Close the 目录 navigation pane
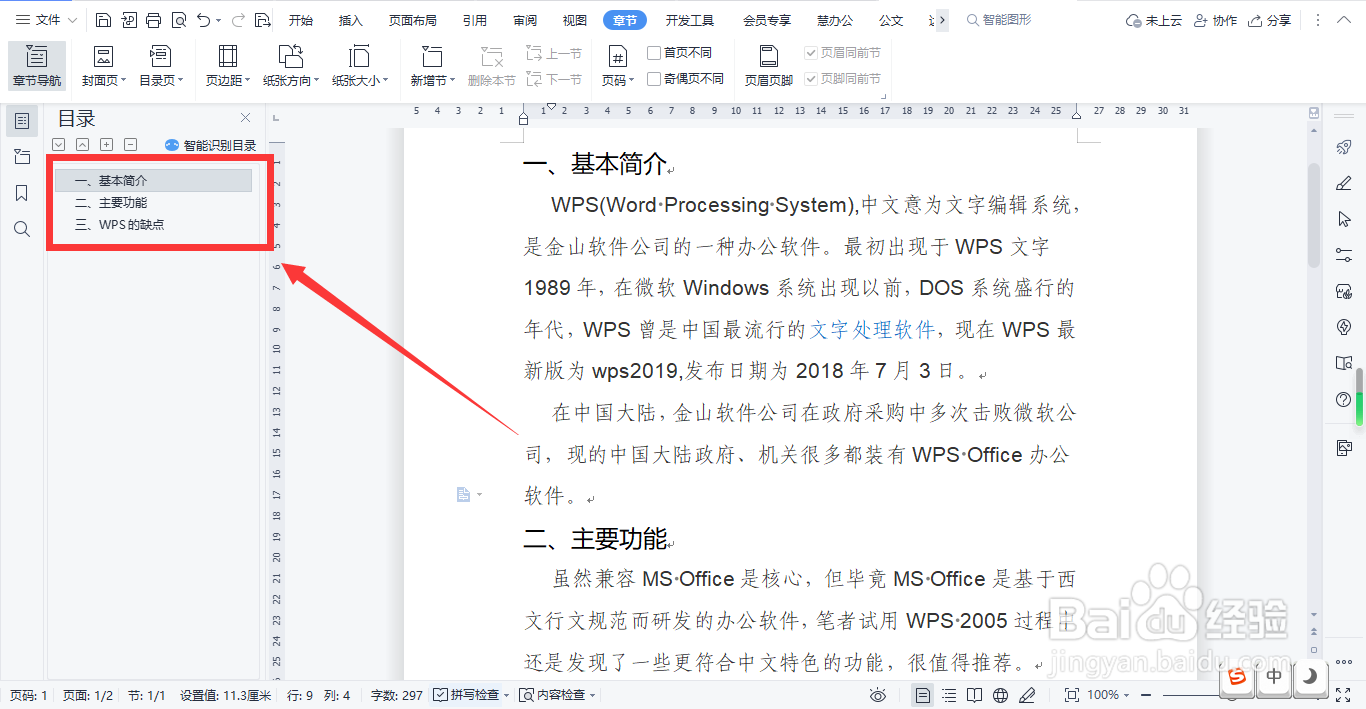 coord(246,118)
